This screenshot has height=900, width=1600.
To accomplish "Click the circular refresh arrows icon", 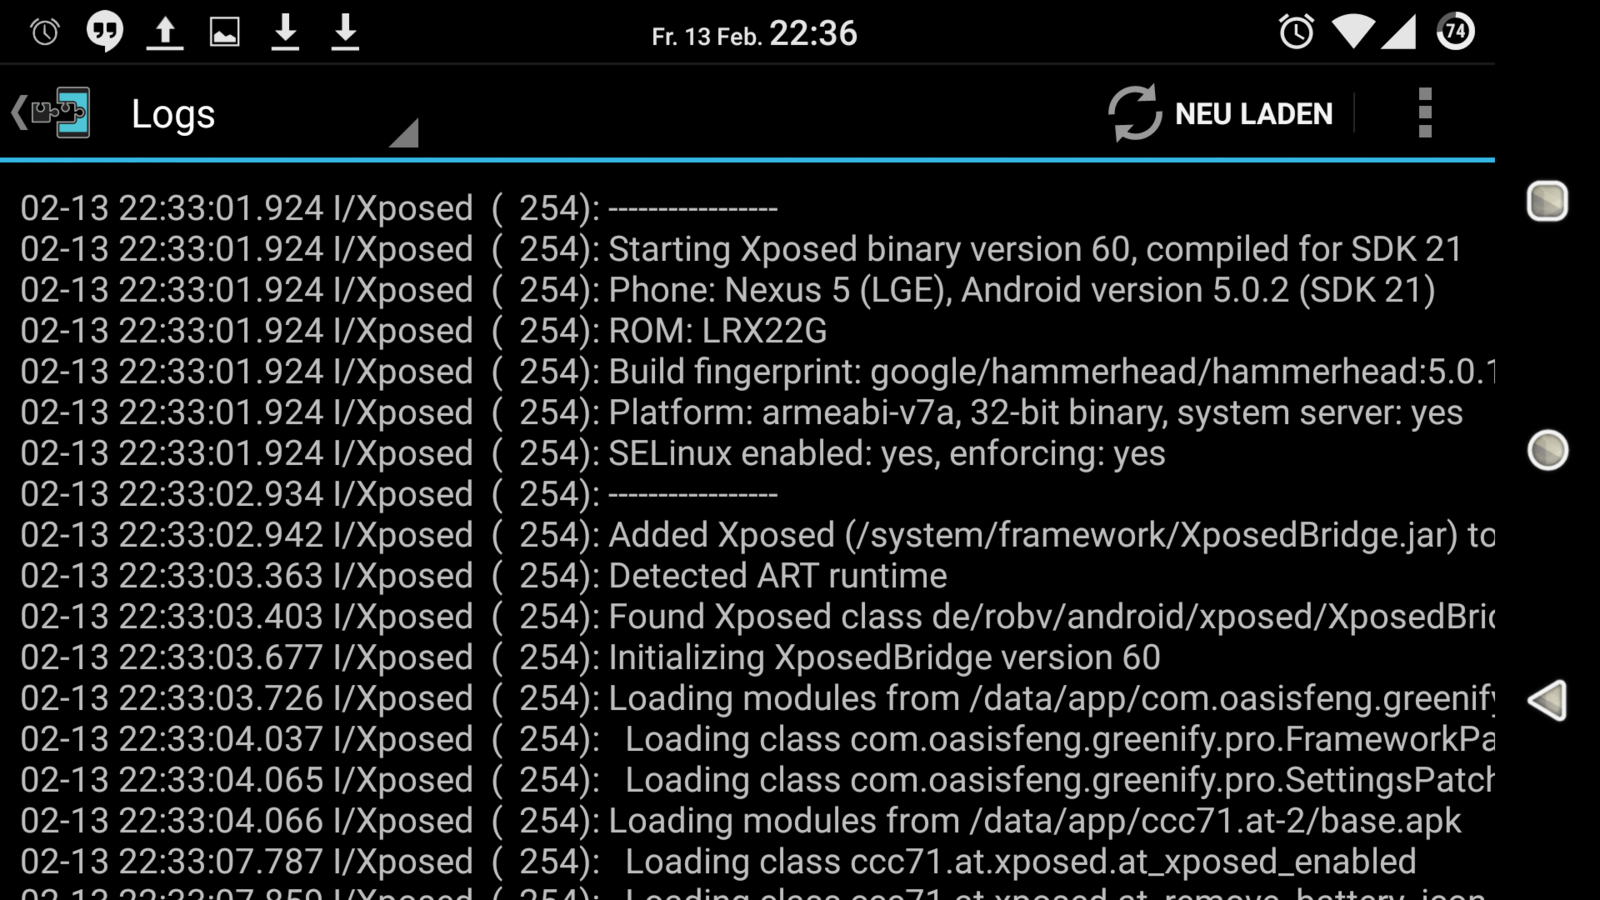I will point(1135,113).
